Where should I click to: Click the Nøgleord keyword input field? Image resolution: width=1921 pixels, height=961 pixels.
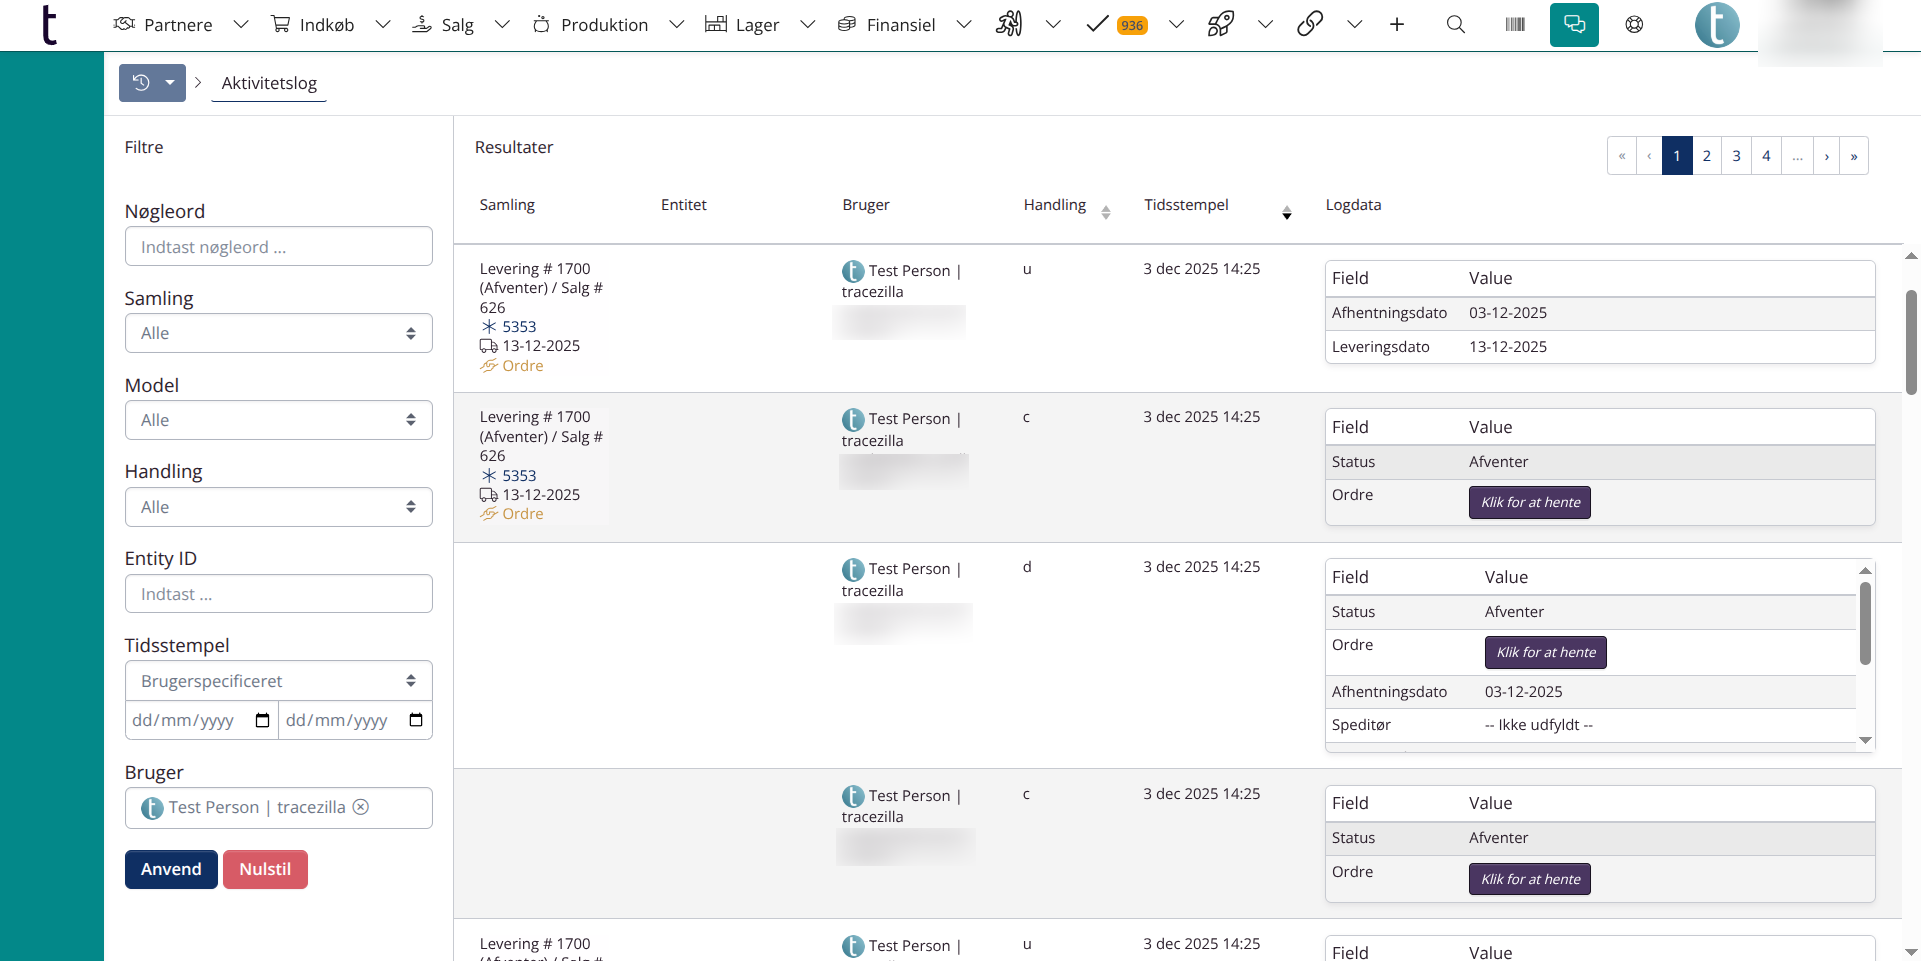click(x=278, y=247)
